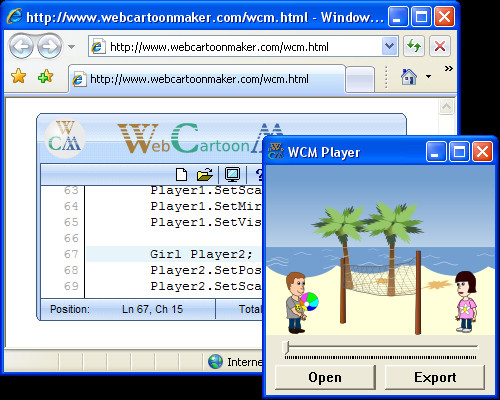Viewport: 500px width, 400px height.
Task: Click the boy character in the preview
Action: 296,303
